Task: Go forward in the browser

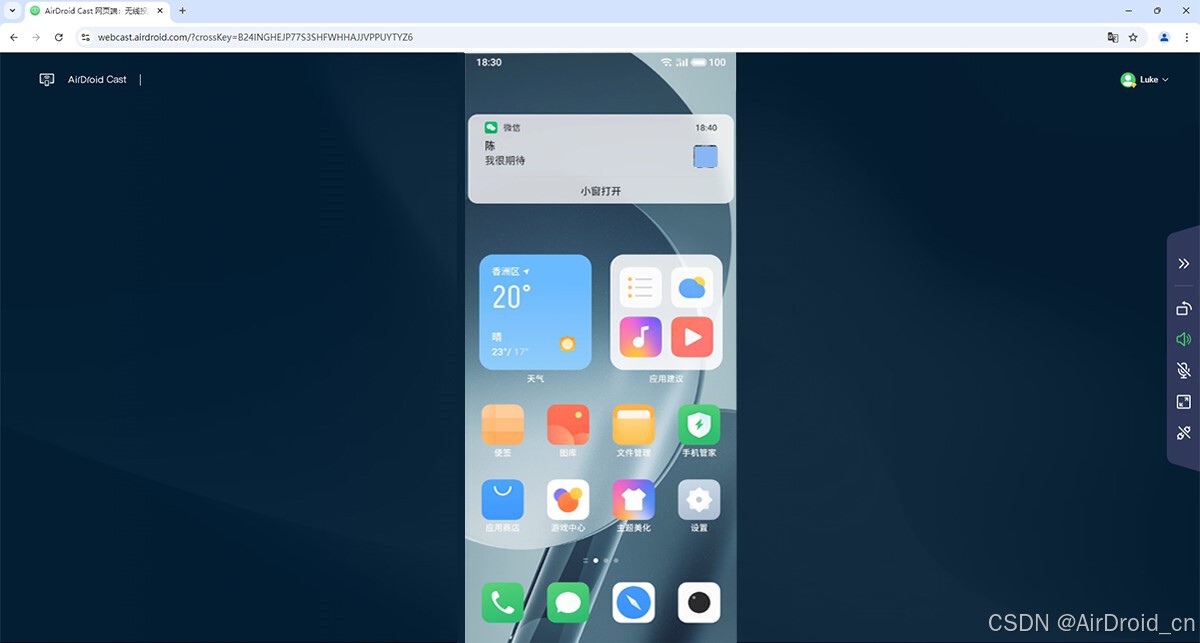Action: (x=36, y=37)
